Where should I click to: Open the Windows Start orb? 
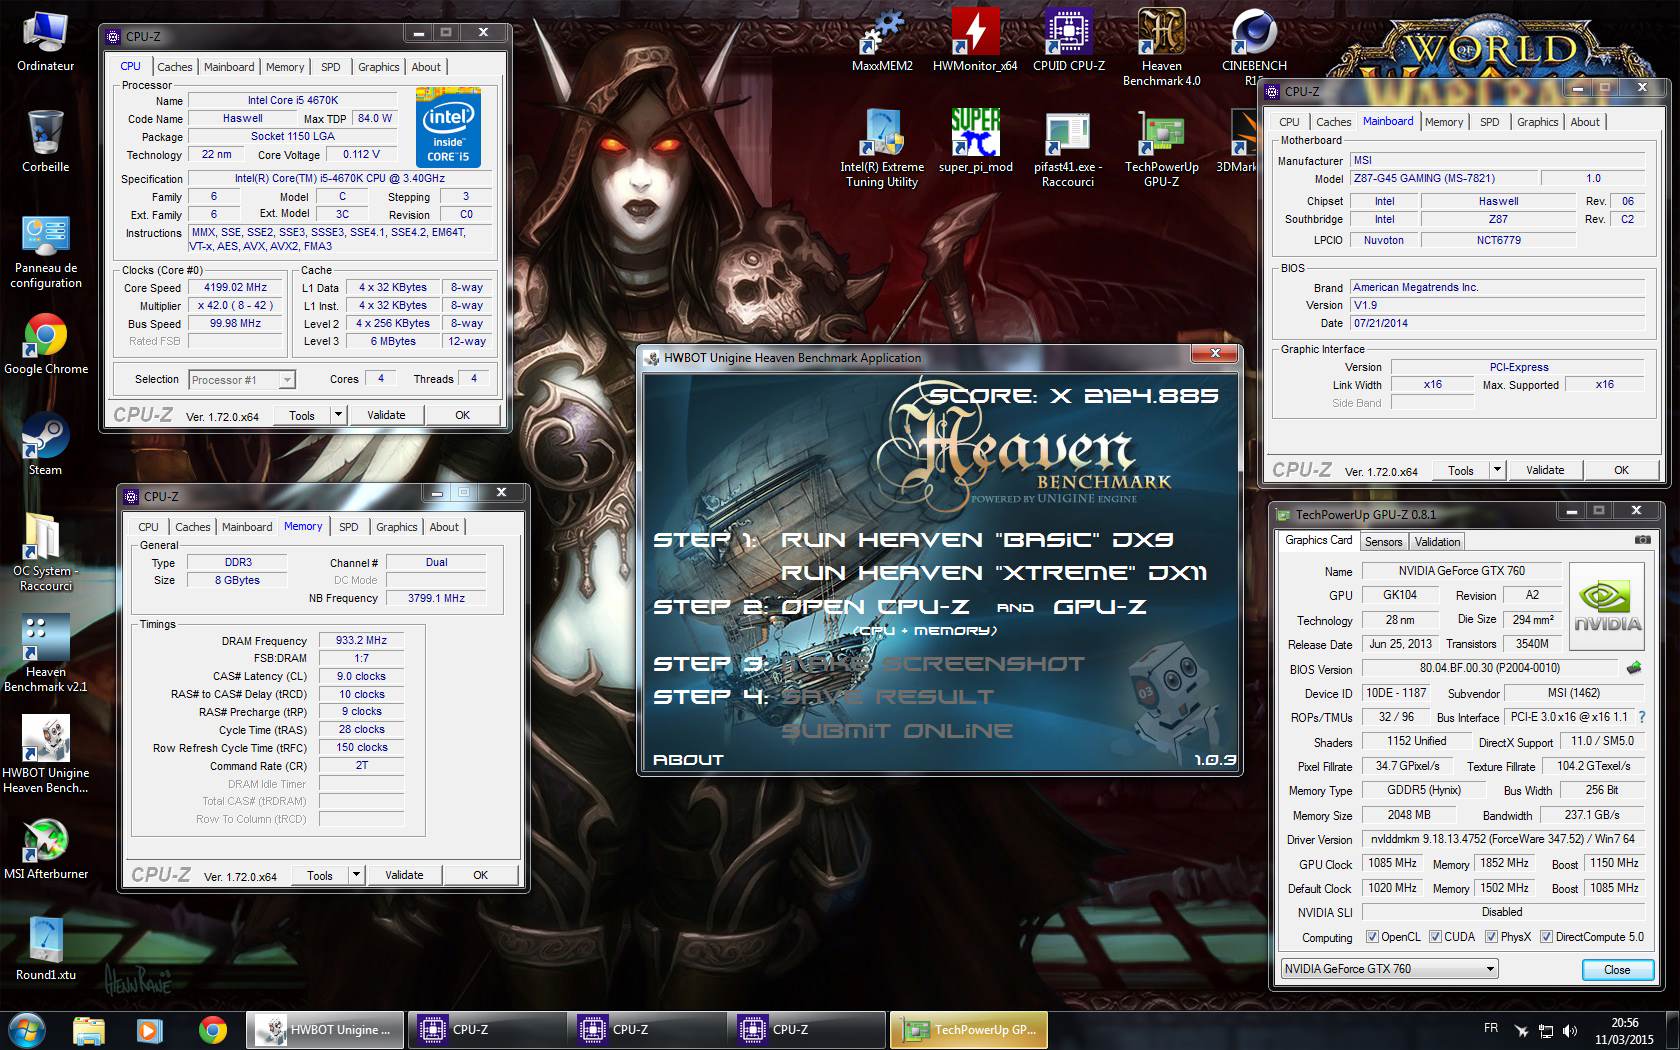[x=27, y=1029]
